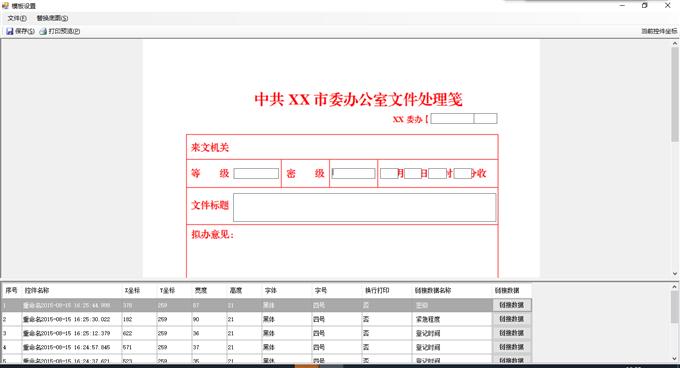Screen dimensions: 680x368
Task: Click the app icon in title bar
Action: tap(5, 6)
